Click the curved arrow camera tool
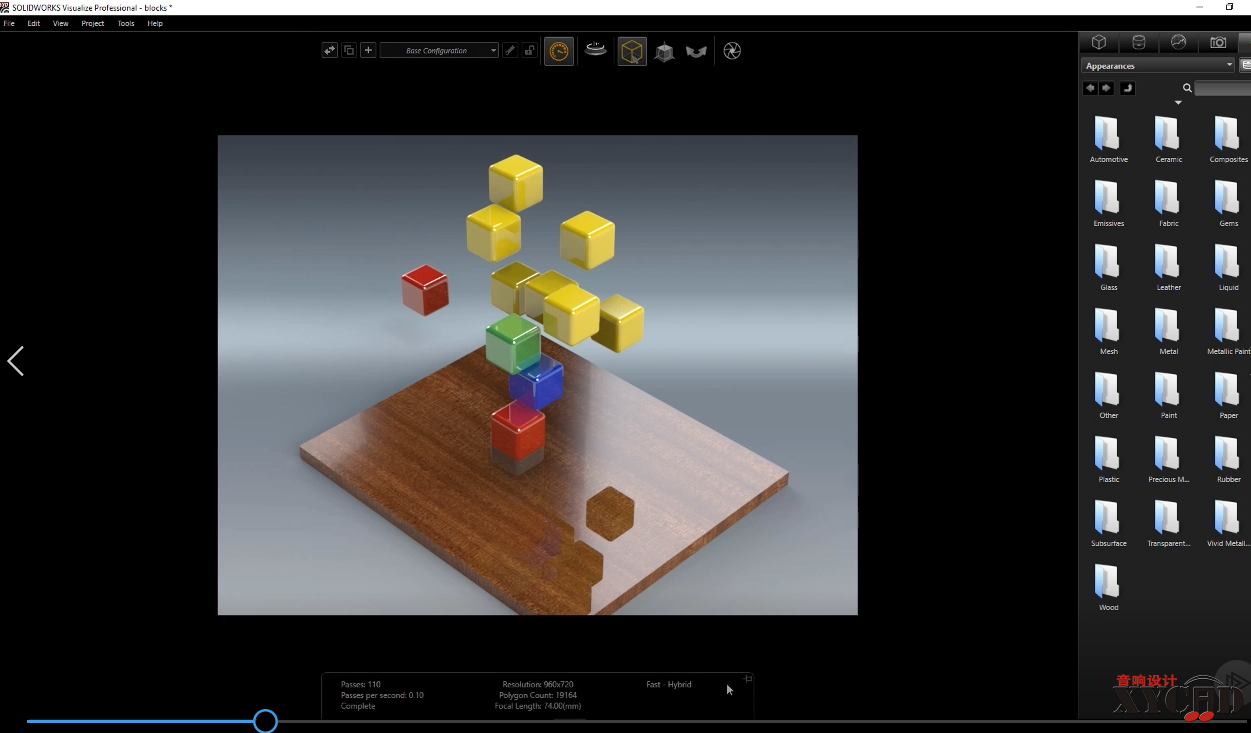This screenshot has height=733, width=1251. pos(696,51)
